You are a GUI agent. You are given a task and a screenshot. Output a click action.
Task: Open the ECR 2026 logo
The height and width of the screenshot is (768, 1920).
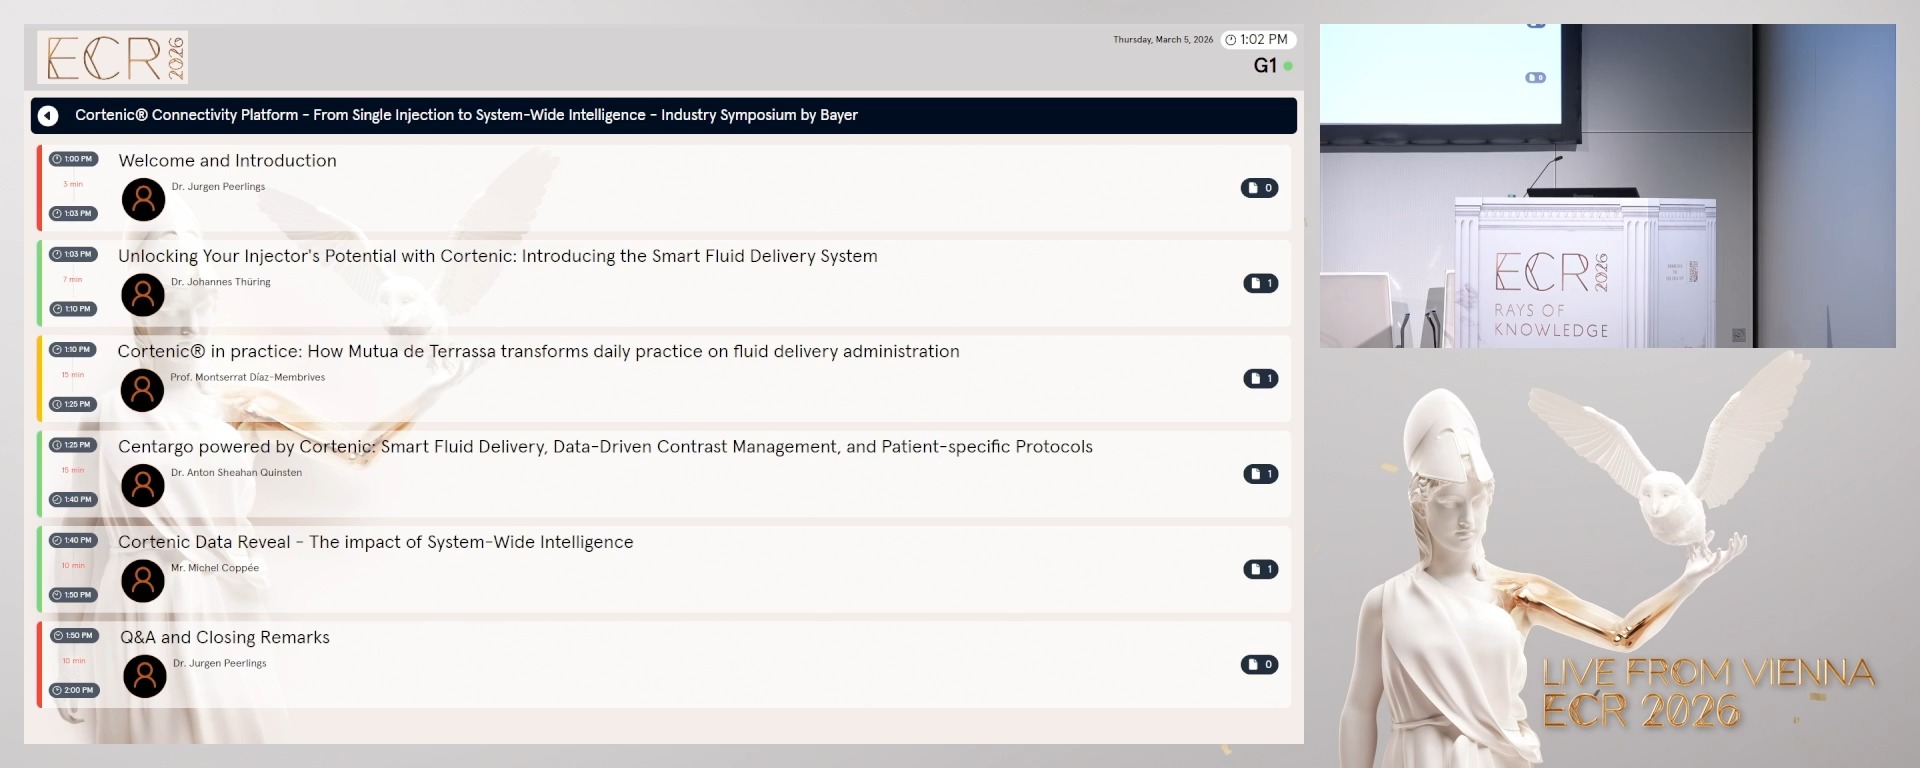[x=113, y=57]
